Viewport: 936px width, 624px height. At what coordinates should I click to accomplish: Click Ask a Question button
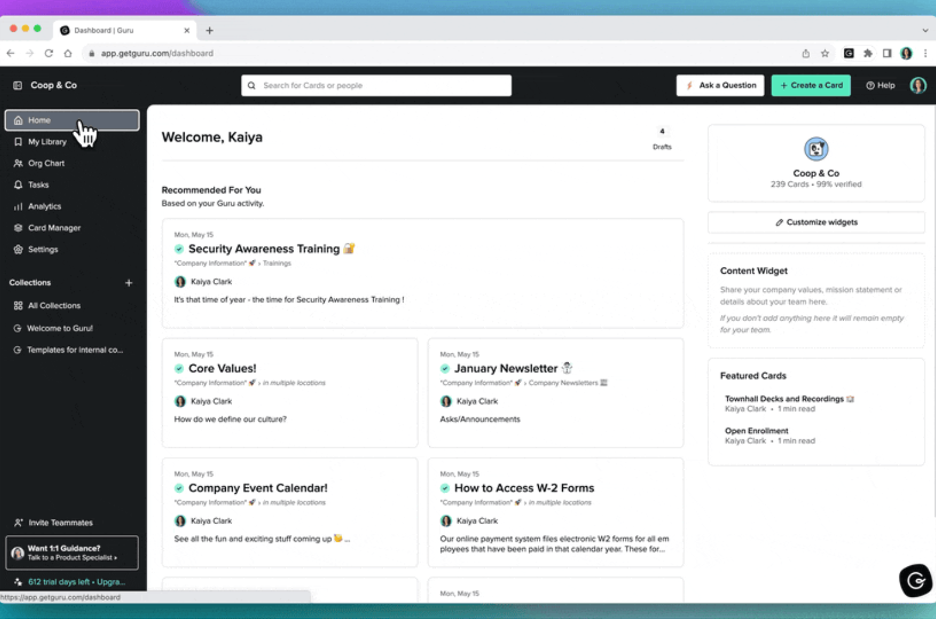(x=720, y=85)
